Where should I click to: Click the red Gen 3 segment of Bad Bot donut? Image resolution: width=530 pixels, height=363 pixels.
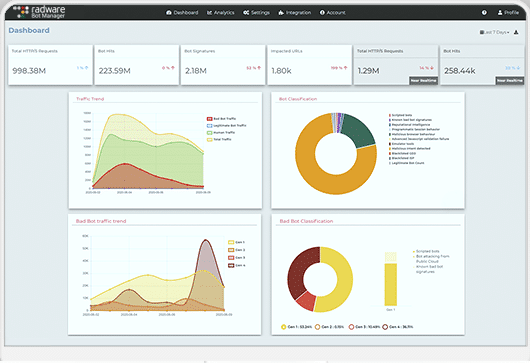coord(306,300)
